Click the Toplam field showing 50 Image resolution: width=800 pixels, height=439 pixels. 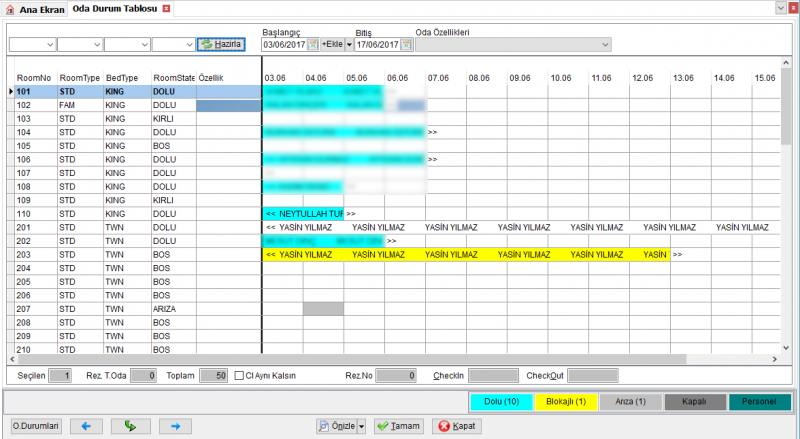tap(213, 376)
